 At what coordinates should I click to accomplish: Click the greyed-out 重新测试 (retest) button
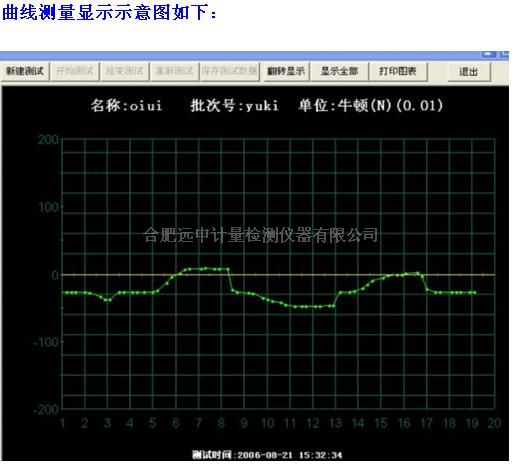pos(175,71)
